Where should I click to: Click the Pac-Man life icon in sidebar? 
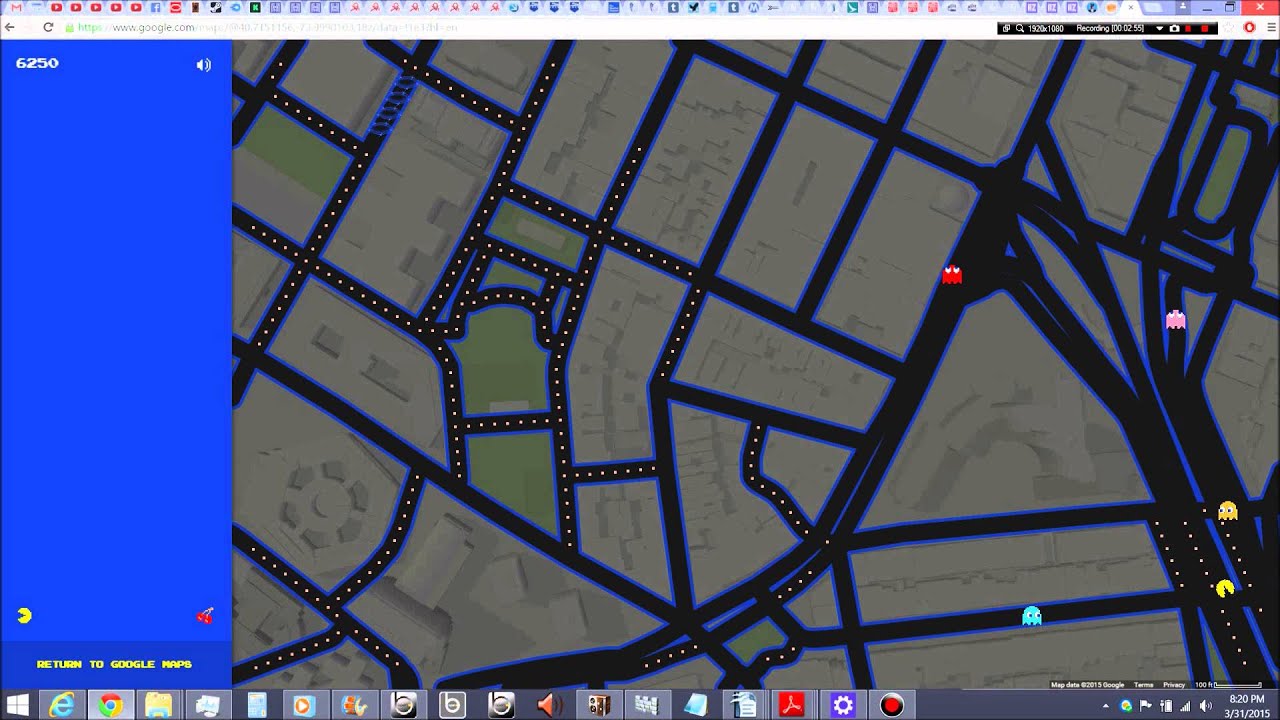tap(25, 615)
